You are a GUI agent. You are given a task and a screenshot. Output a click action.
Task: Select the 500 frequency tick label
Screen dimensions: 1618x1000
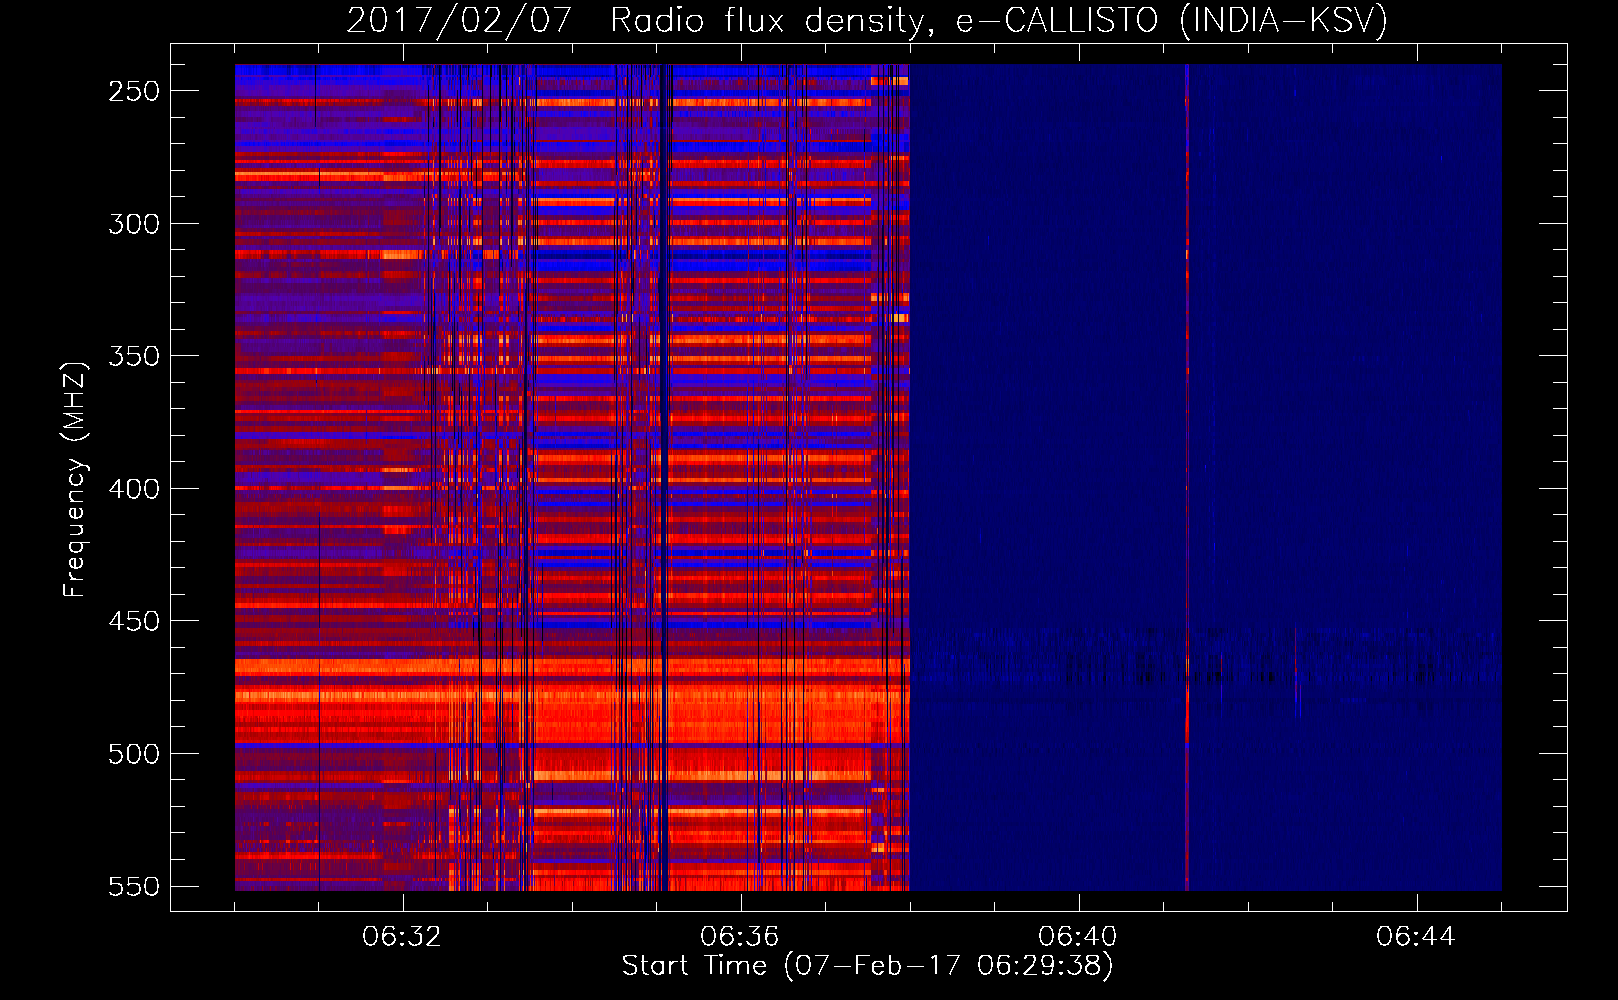point(134,754)
